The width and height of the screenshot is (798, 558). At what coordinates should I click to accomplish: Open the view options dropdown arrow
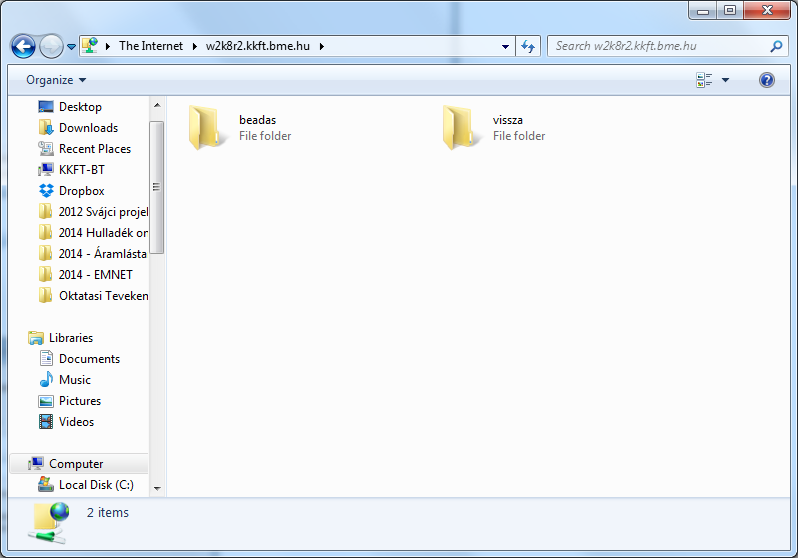(726, 80)
